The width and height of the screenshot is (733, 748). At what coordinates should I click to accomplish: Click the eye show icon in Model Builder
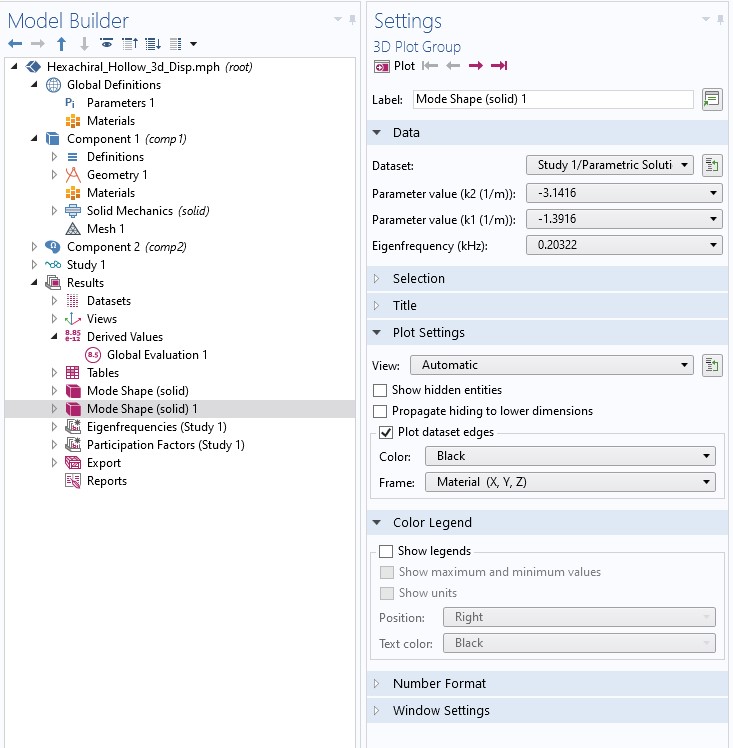[107, 44]
